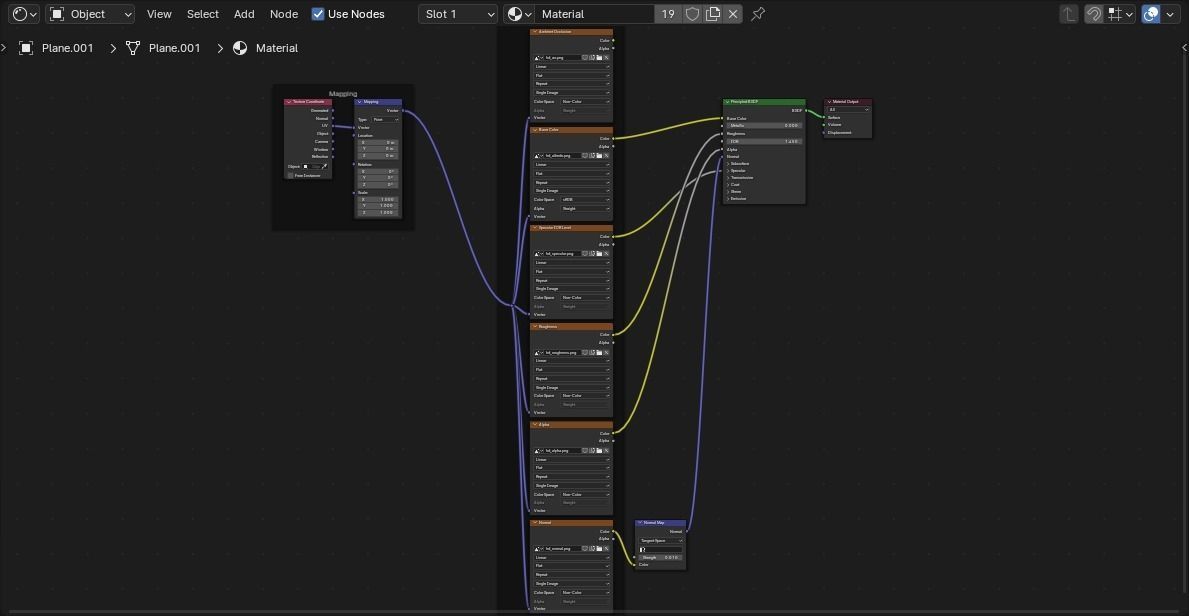Click the Normal Map UV map field
This screenshot has height=616, width=1189.
[x=660, y=548]
